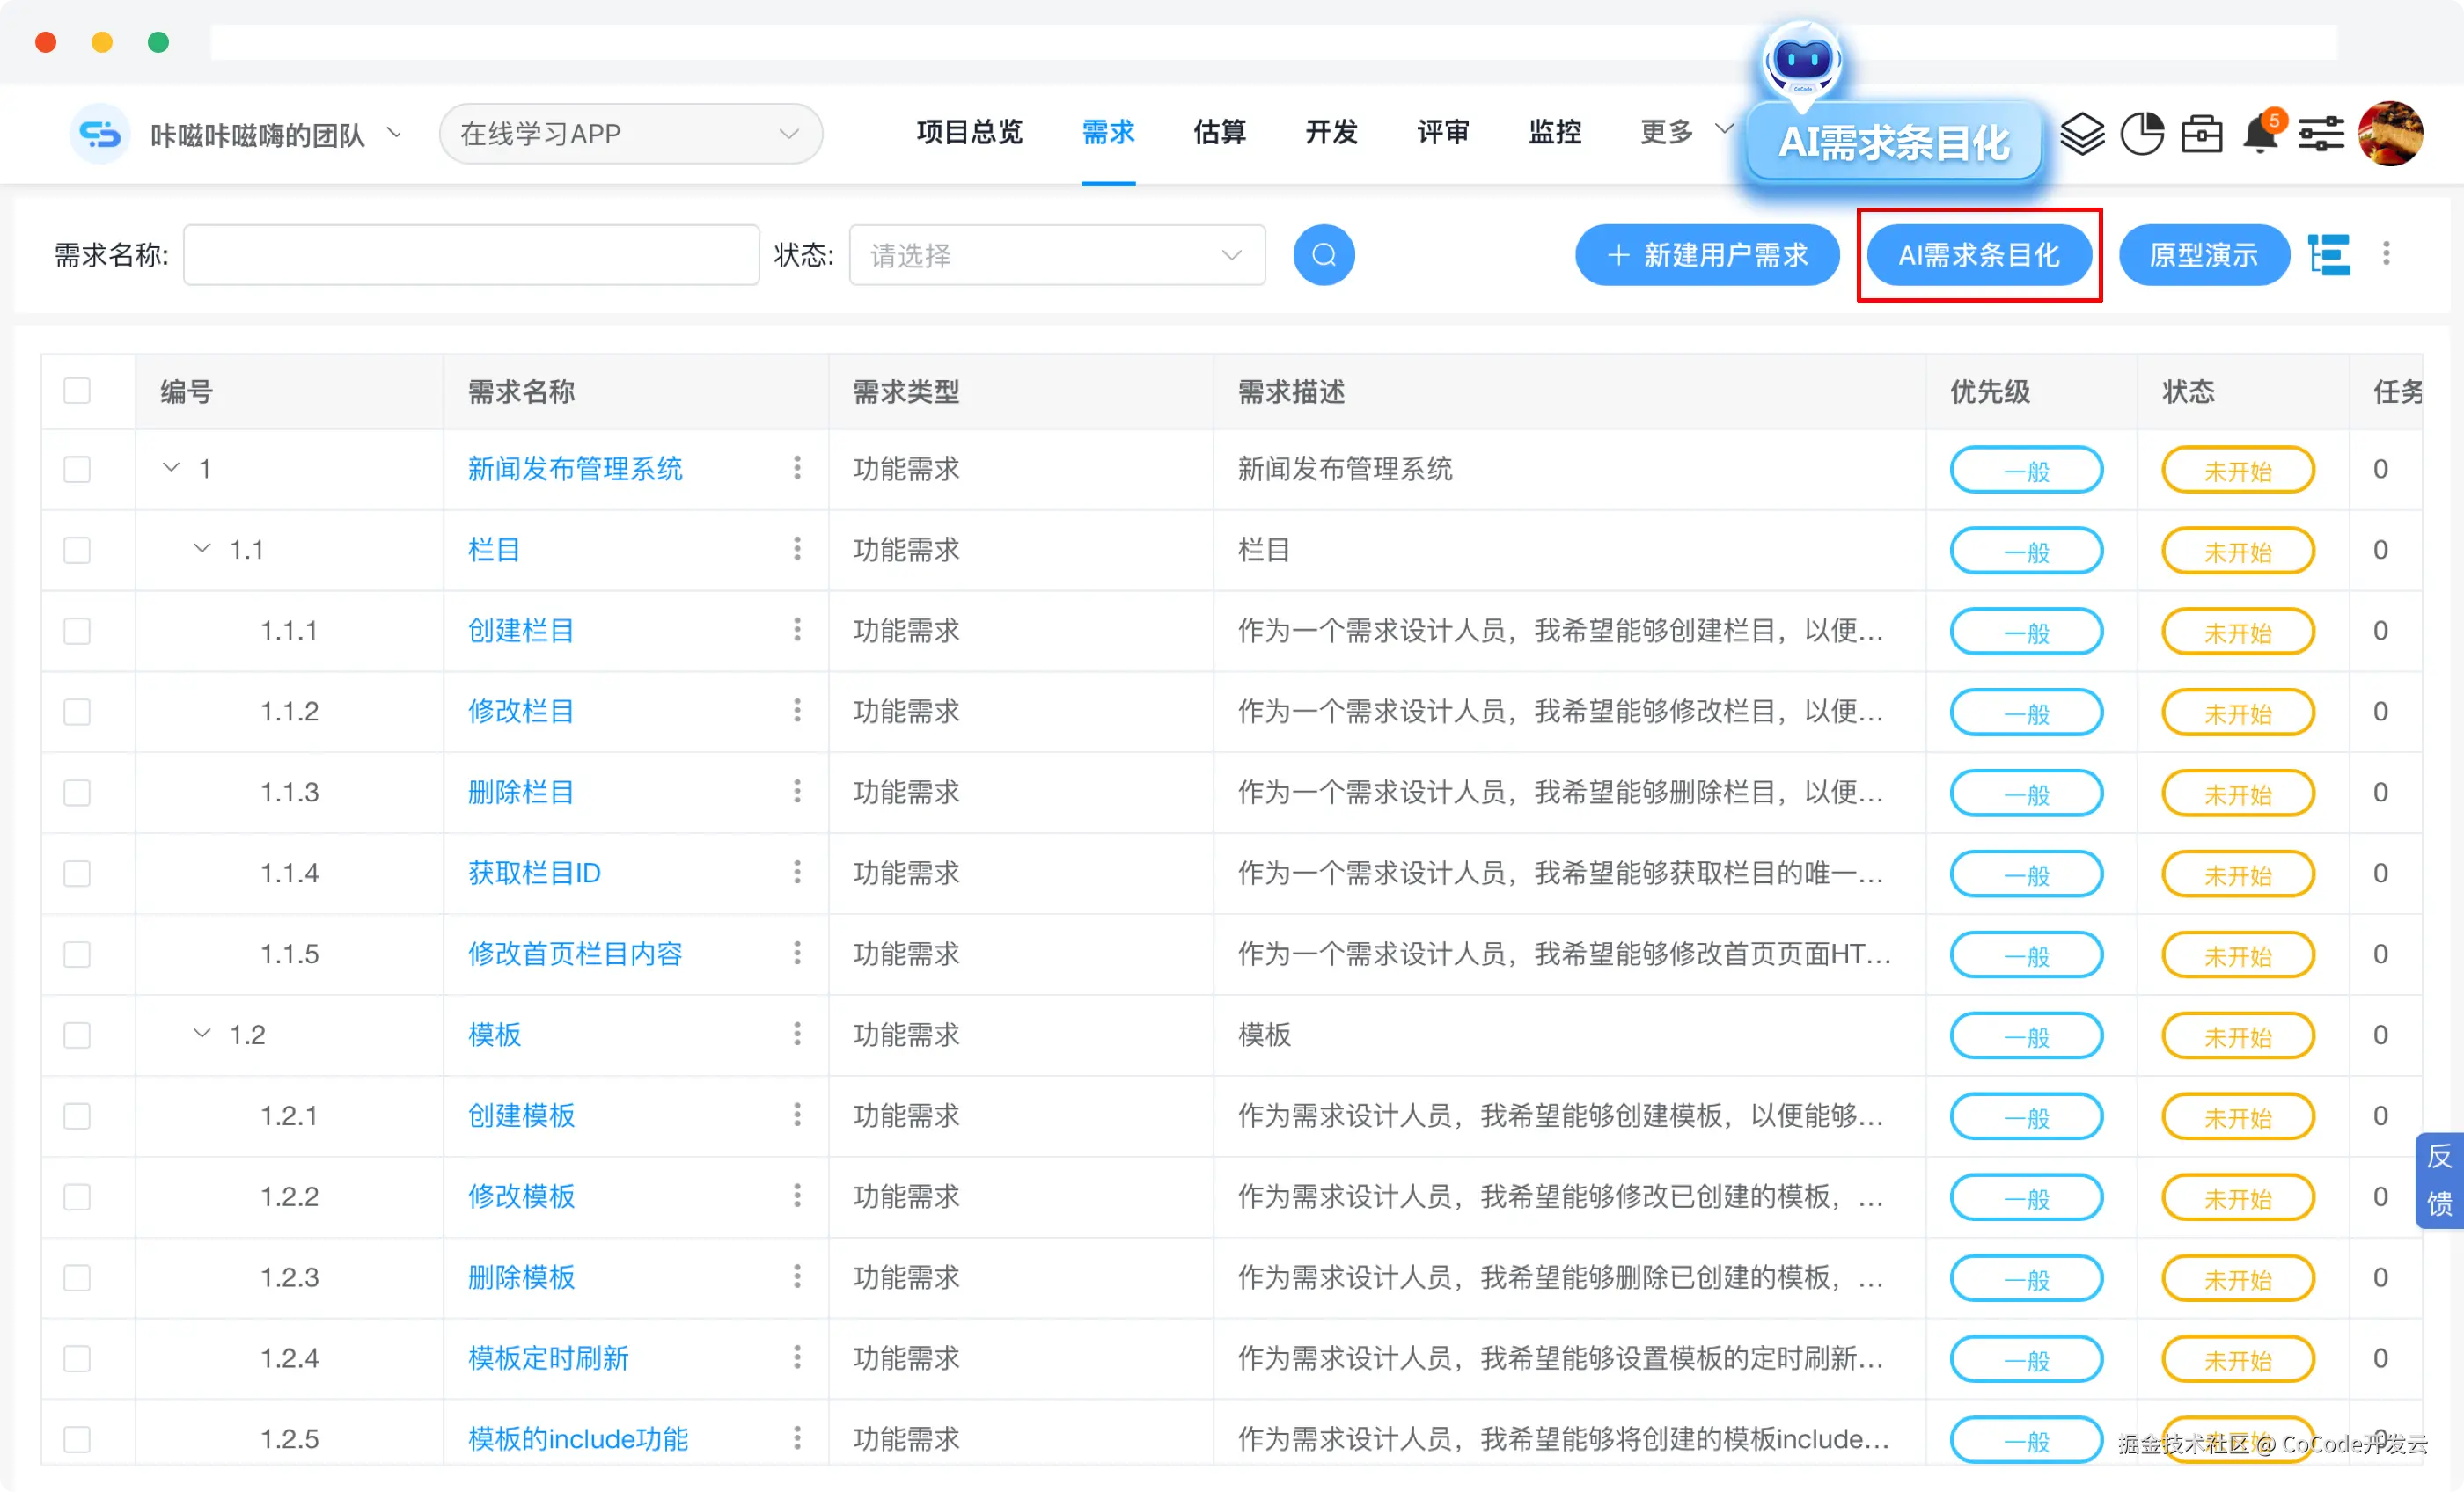Click inside the 需求名称 input field
This screenshot has width=2464, height=1492.
[470, 255]
